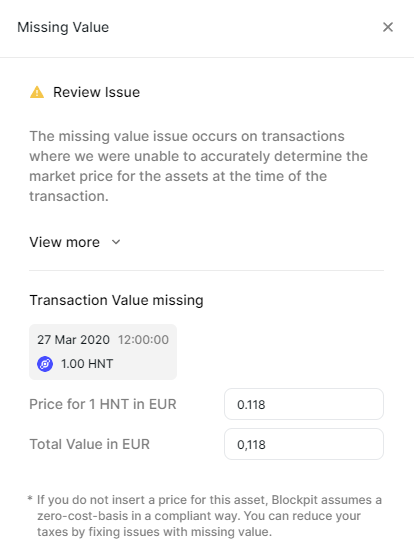Click the 12:00:00 timestamp
414x550 pixels.
(x=143, y=340)
